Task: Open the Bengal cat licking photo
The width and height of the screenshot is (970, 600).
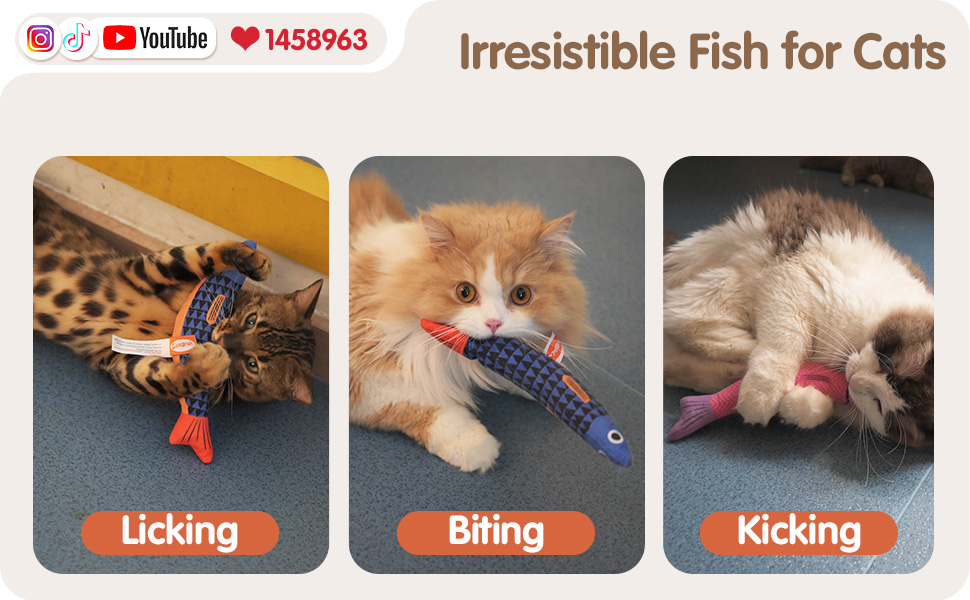Action: tap(181, 364)
